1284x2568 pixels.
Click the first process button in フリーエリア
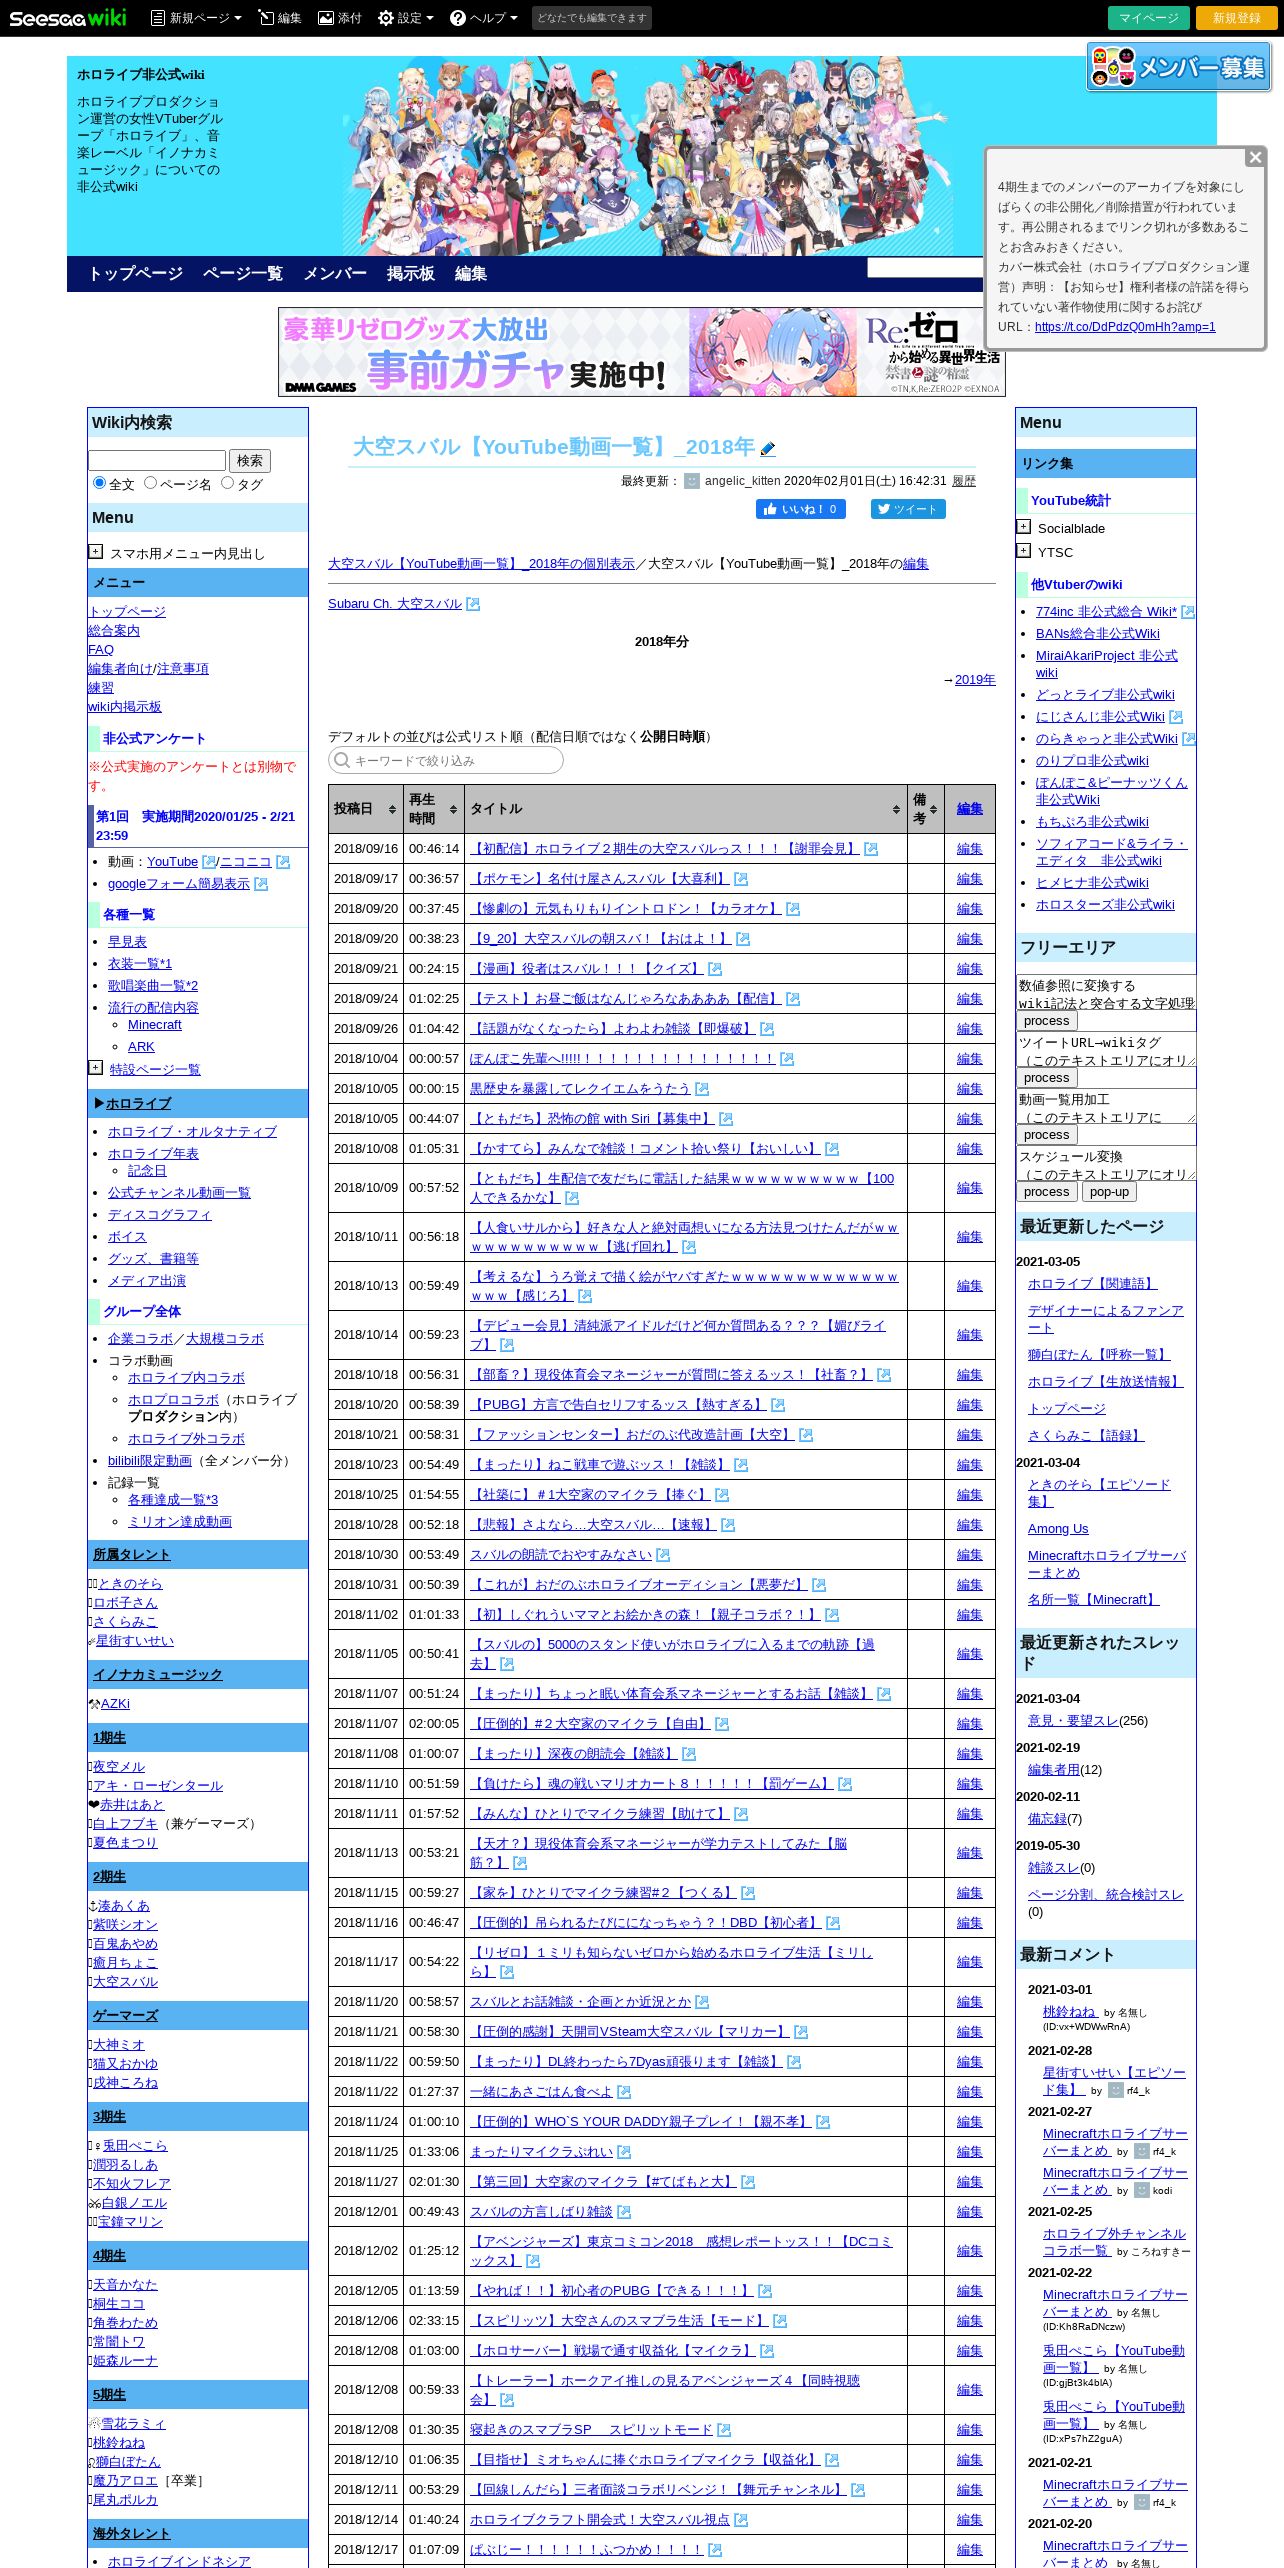pos(1047,1021)
